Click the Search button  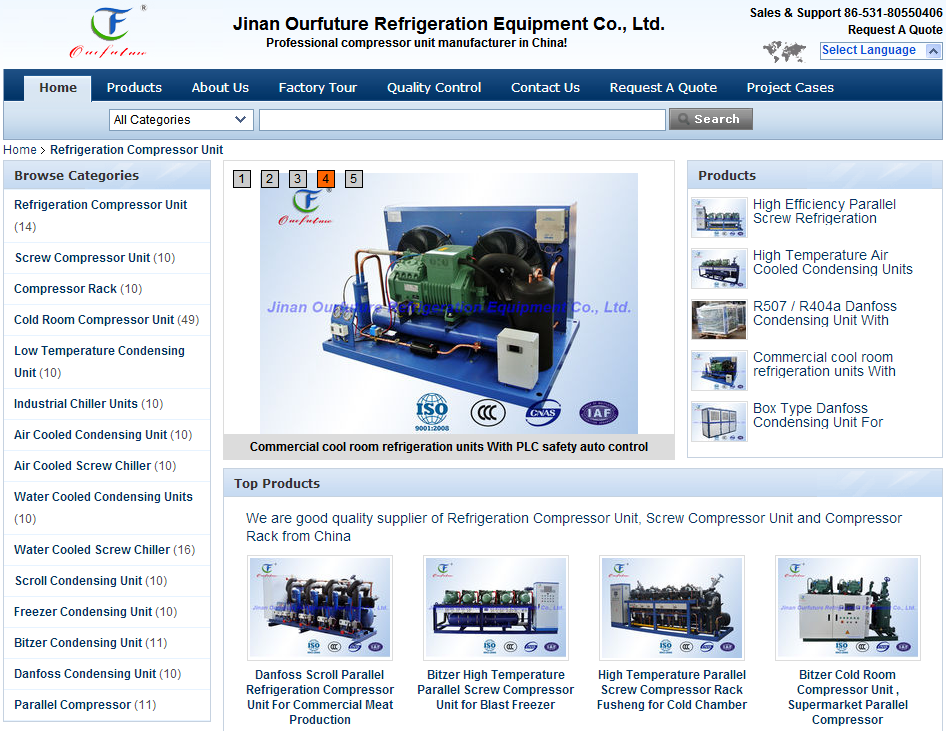click(x=711, y=119)
